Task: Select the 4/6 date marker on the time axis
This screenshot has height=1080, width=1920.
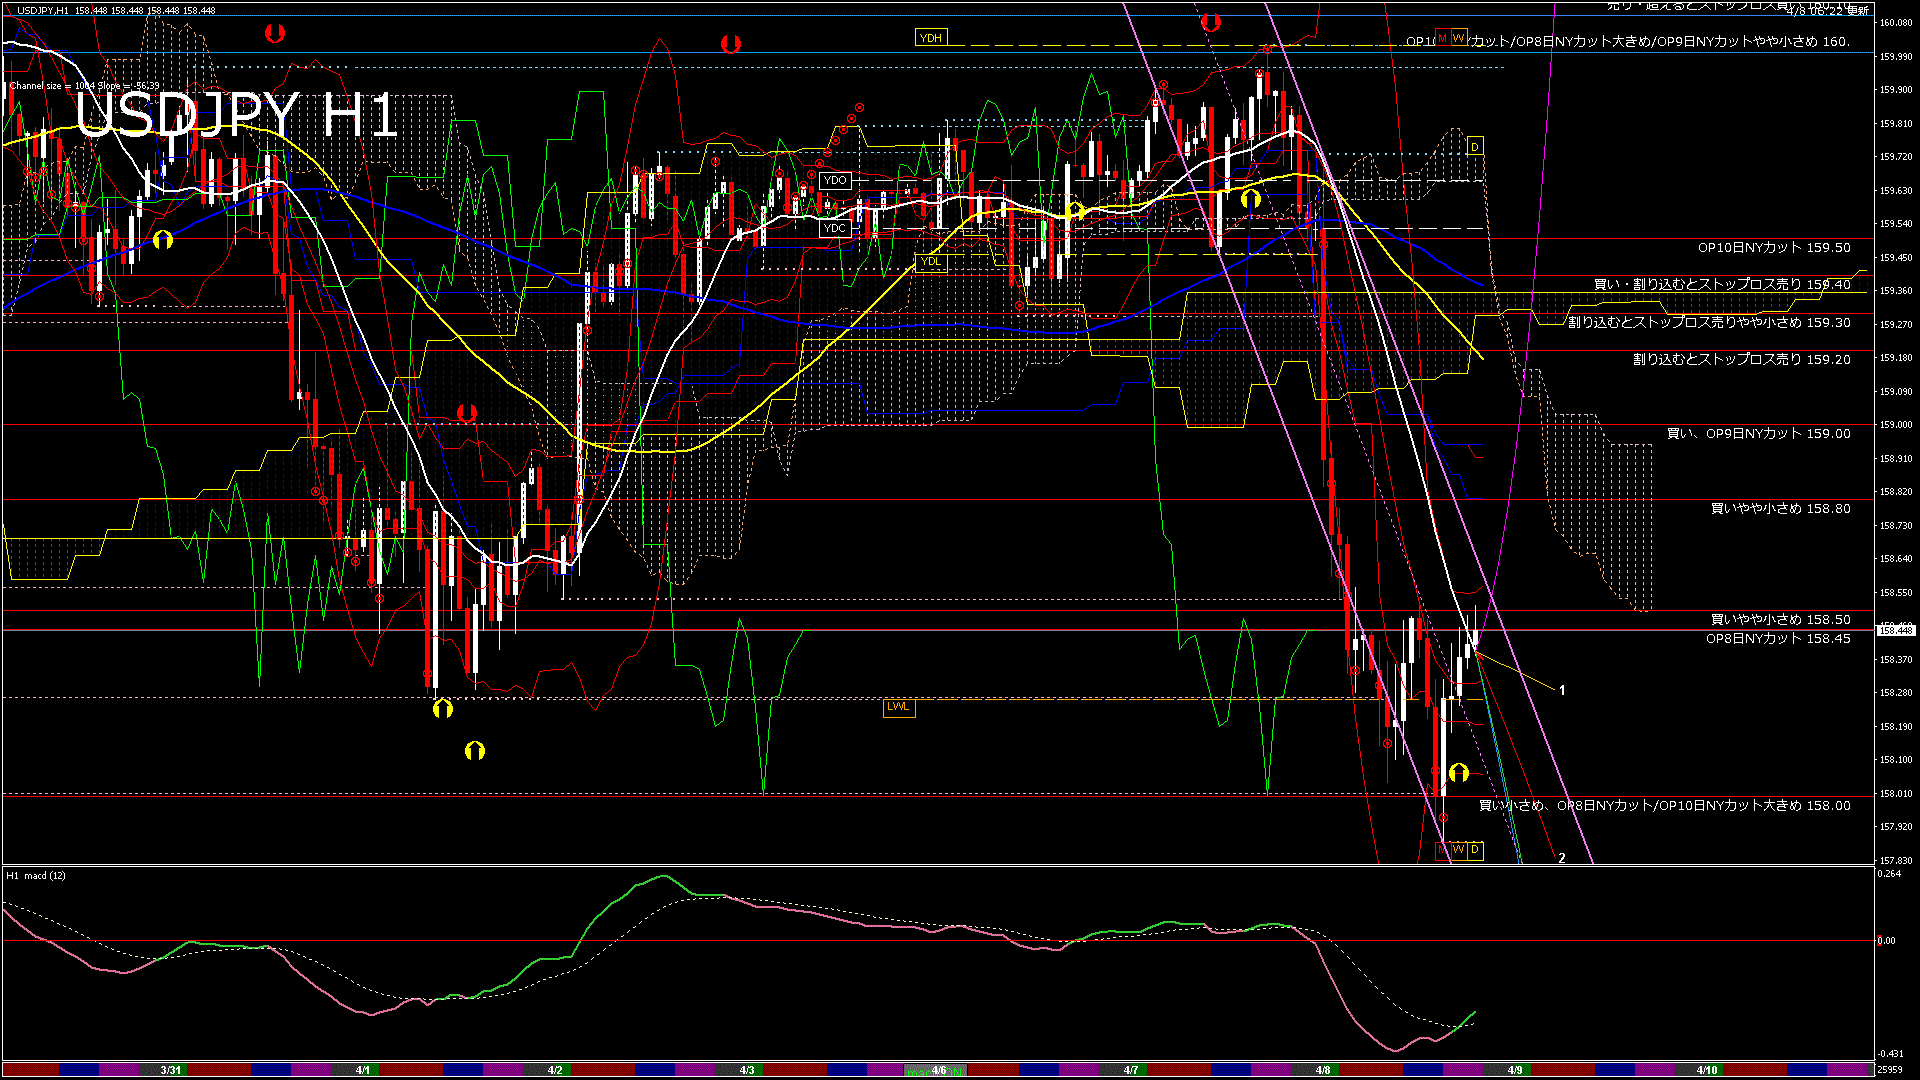Action: pyautogui.click(x=938, y=1070)
